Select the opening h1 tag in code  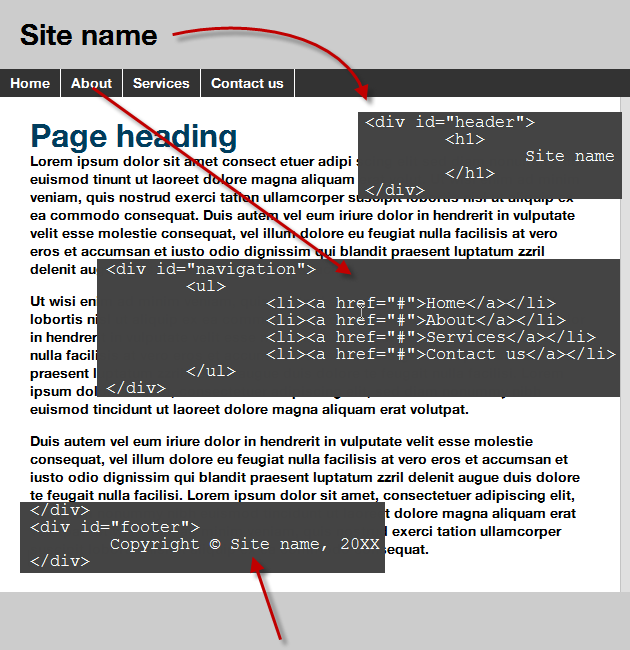(x=465, y=140)
